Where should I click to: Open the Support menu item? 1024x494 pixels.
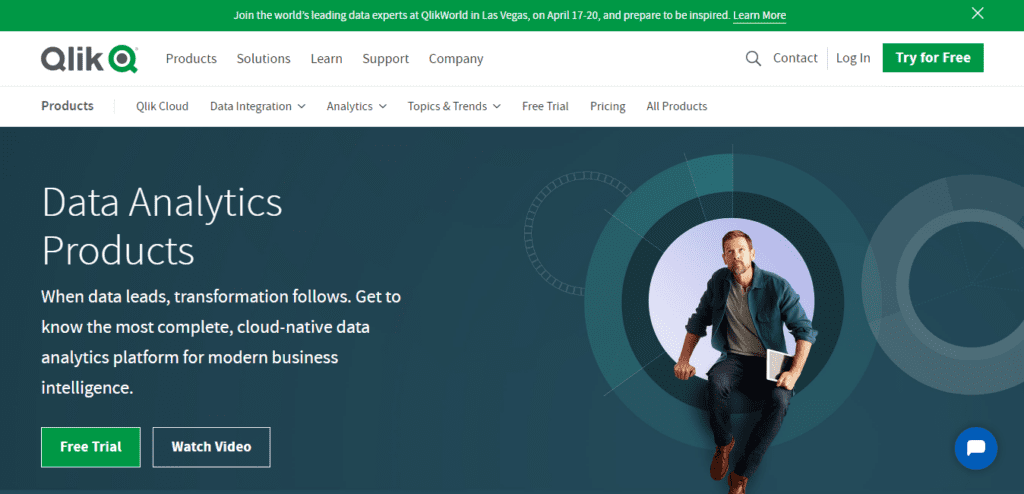pos(385,59)
